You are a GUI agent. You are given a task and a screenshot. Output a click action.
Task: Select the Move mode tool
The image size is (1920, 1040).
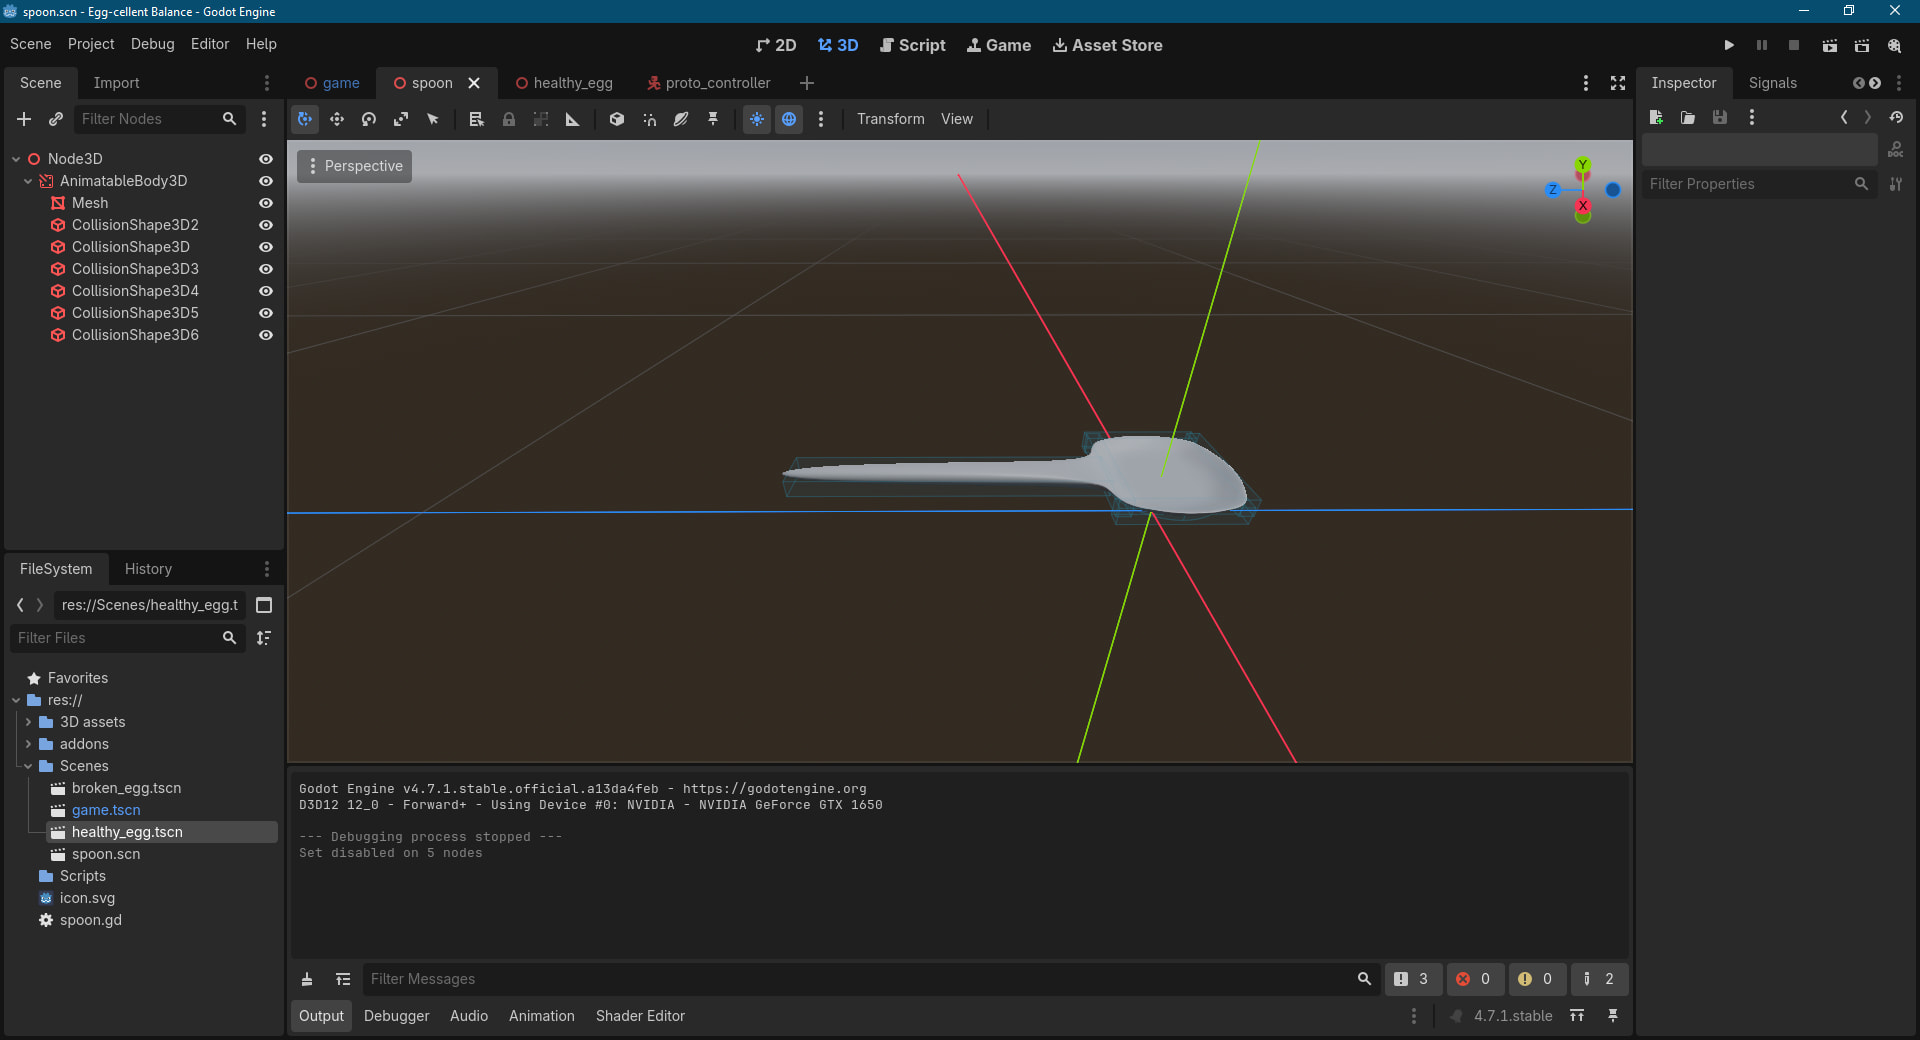(337, 119)
